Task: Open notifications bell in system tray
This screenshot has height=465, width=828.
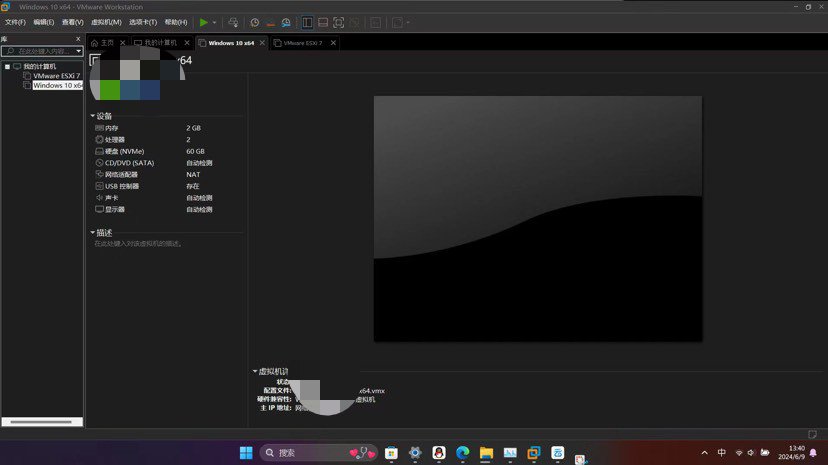Action: (814, 453)
